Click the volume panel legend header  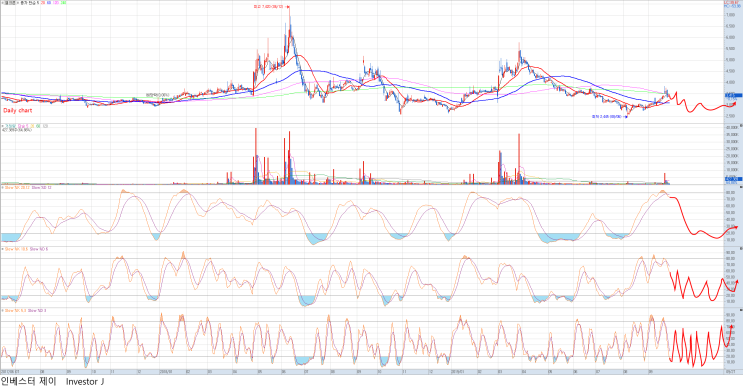tap(25, 126)
